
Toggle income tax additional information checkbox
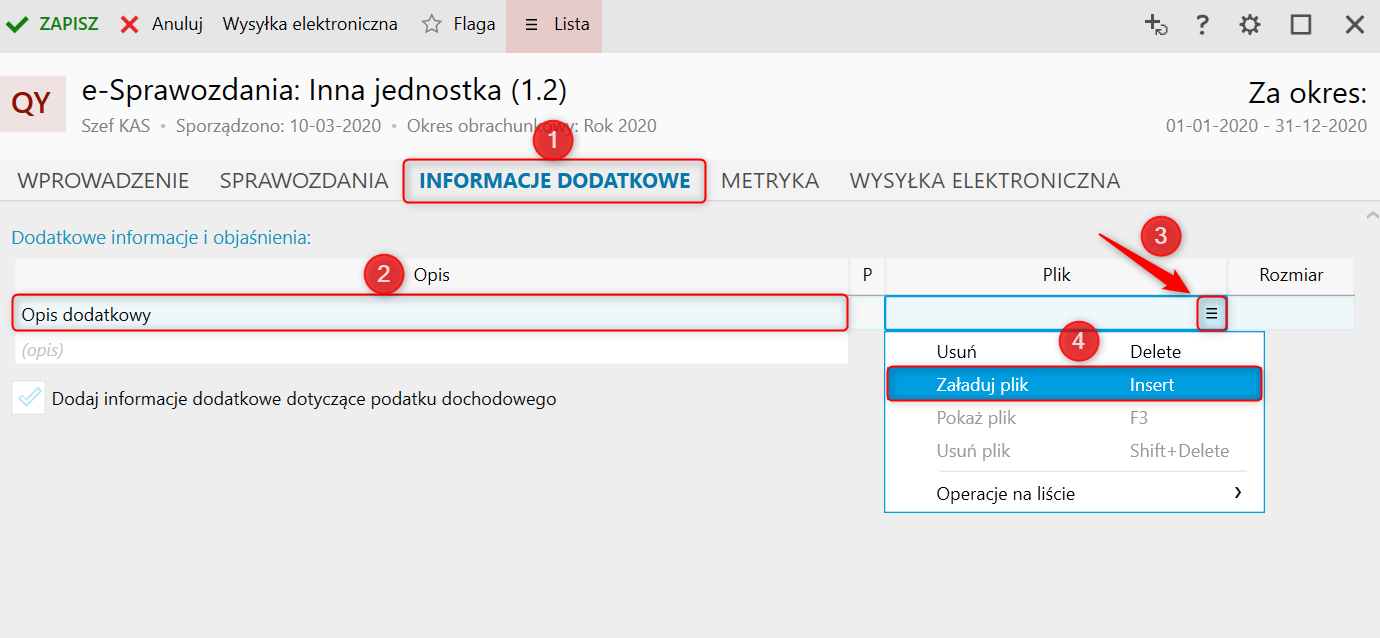pyautogui.click(x=29, y=398)
